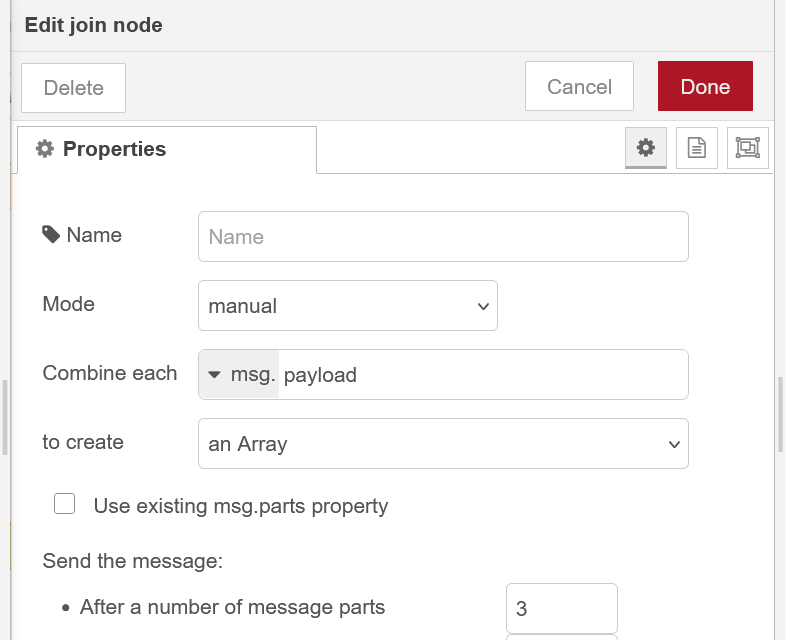Screen dimensions: 785x640
Task: Open the Mode dropdown set to manual
Action: [x=347, y=306]
